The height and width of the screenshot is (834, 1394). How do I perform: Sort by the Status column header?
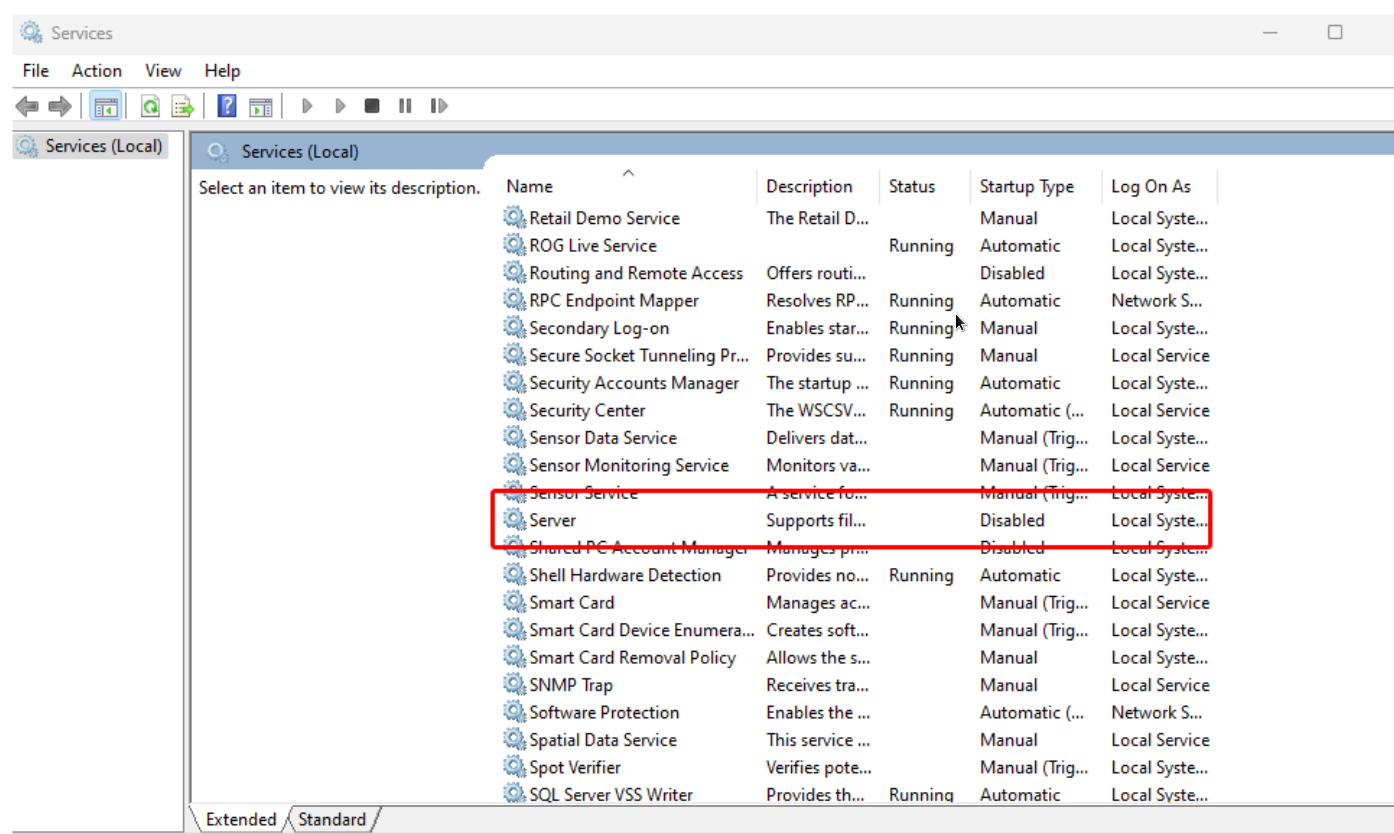tap(911, 186)
